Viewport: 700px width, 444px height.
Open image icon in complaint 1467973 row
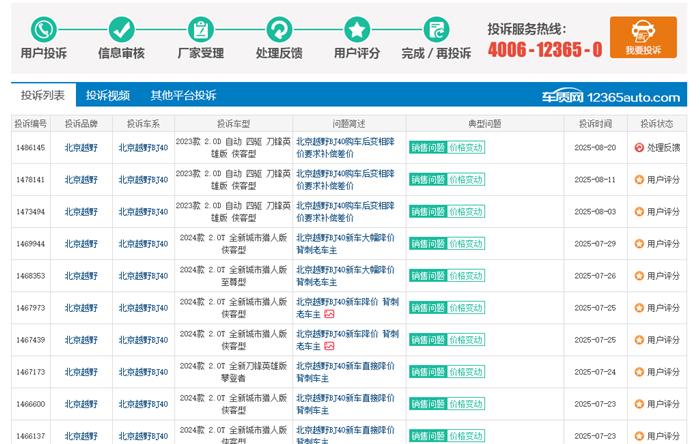coord(329,314)
